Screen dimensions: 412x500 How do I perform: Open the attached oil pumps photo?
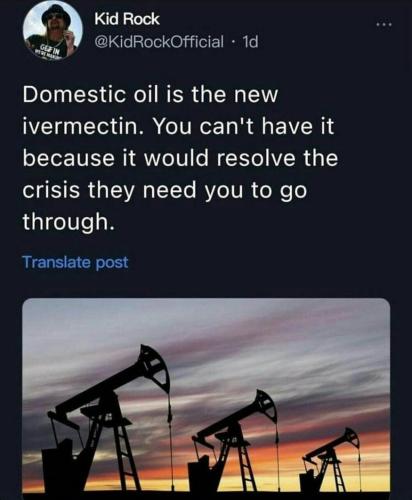click(x=206, y=398)
